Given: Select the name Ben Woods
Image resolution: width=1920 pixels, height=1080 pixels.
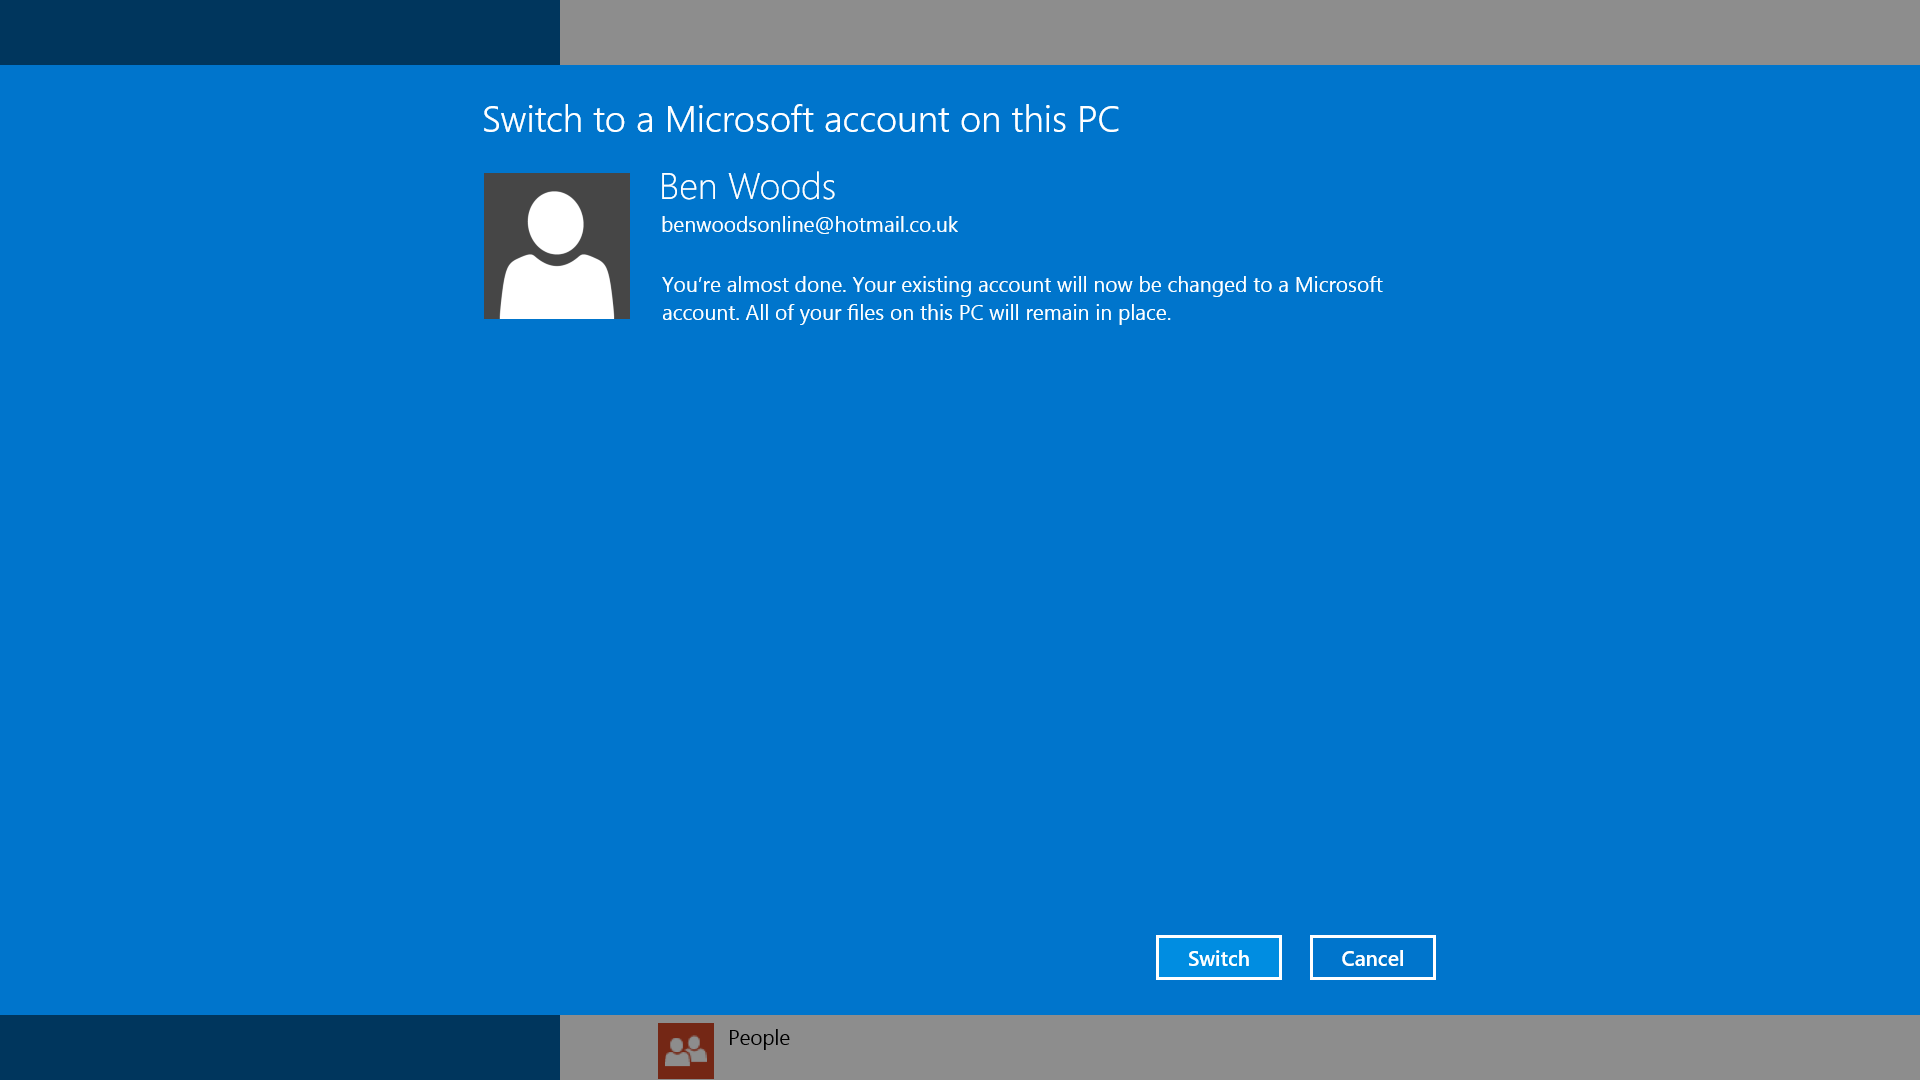Looking at the screenshot, I should [747, 187].
